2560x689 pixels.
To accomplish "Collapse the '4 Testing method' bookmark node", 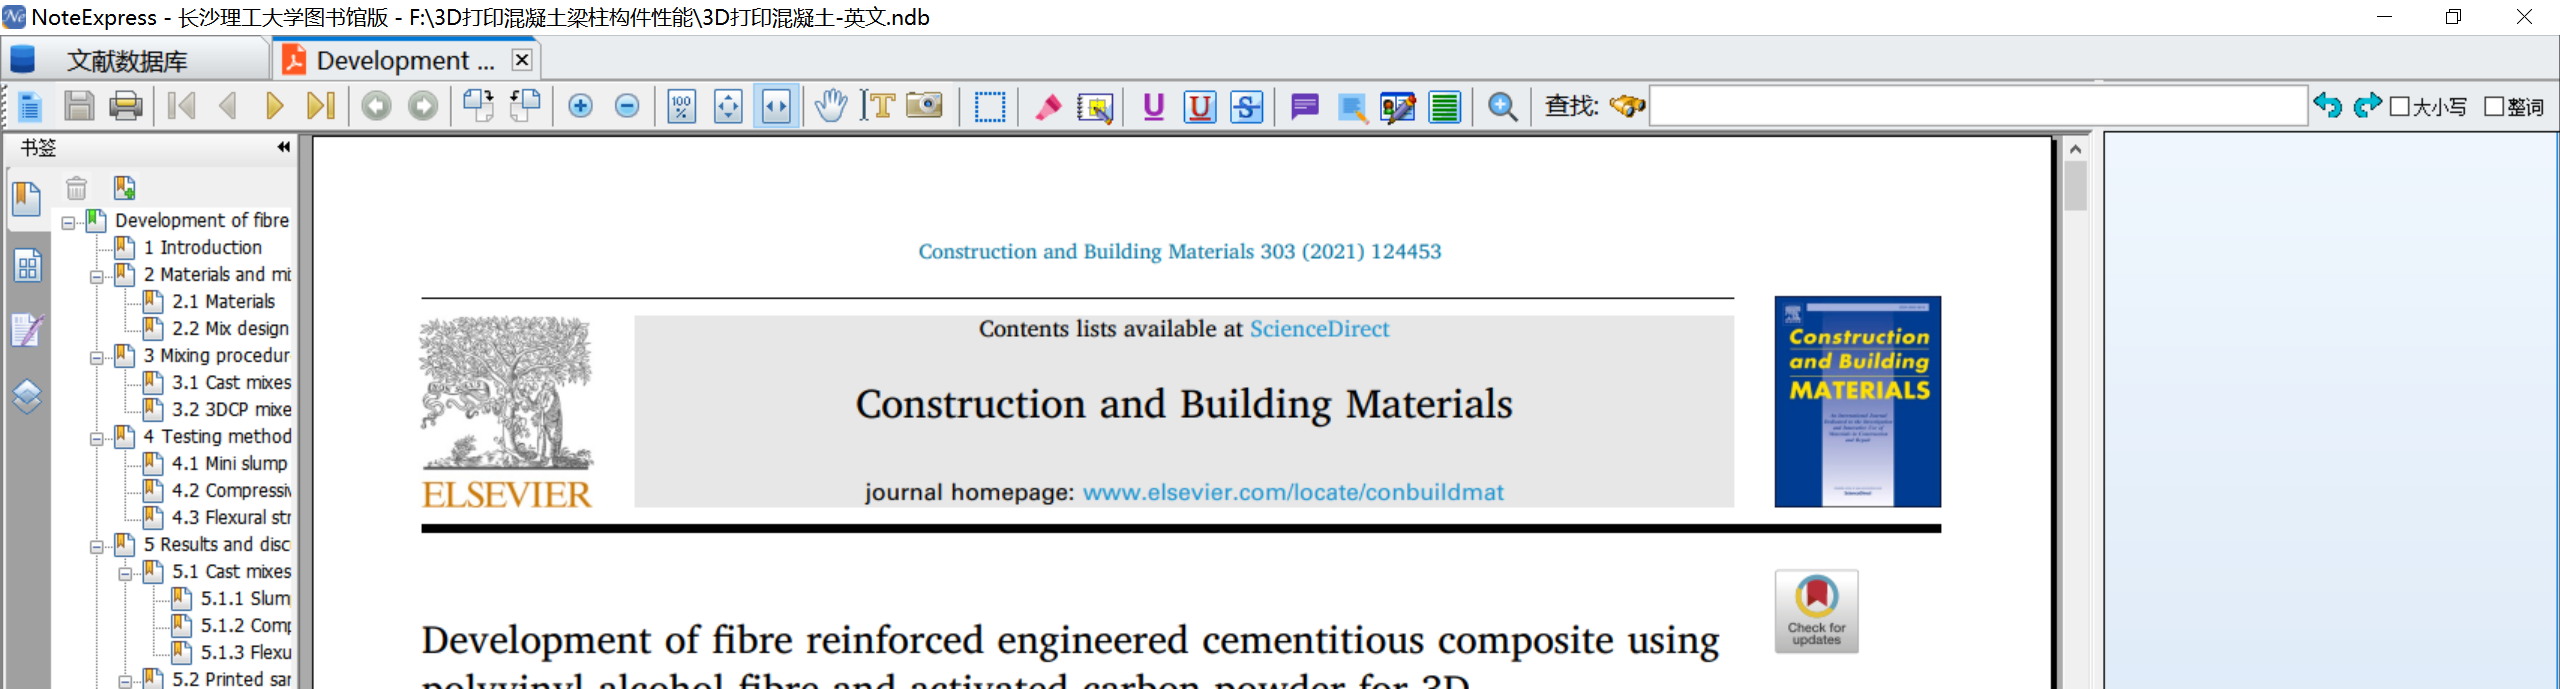I will 97,438.
